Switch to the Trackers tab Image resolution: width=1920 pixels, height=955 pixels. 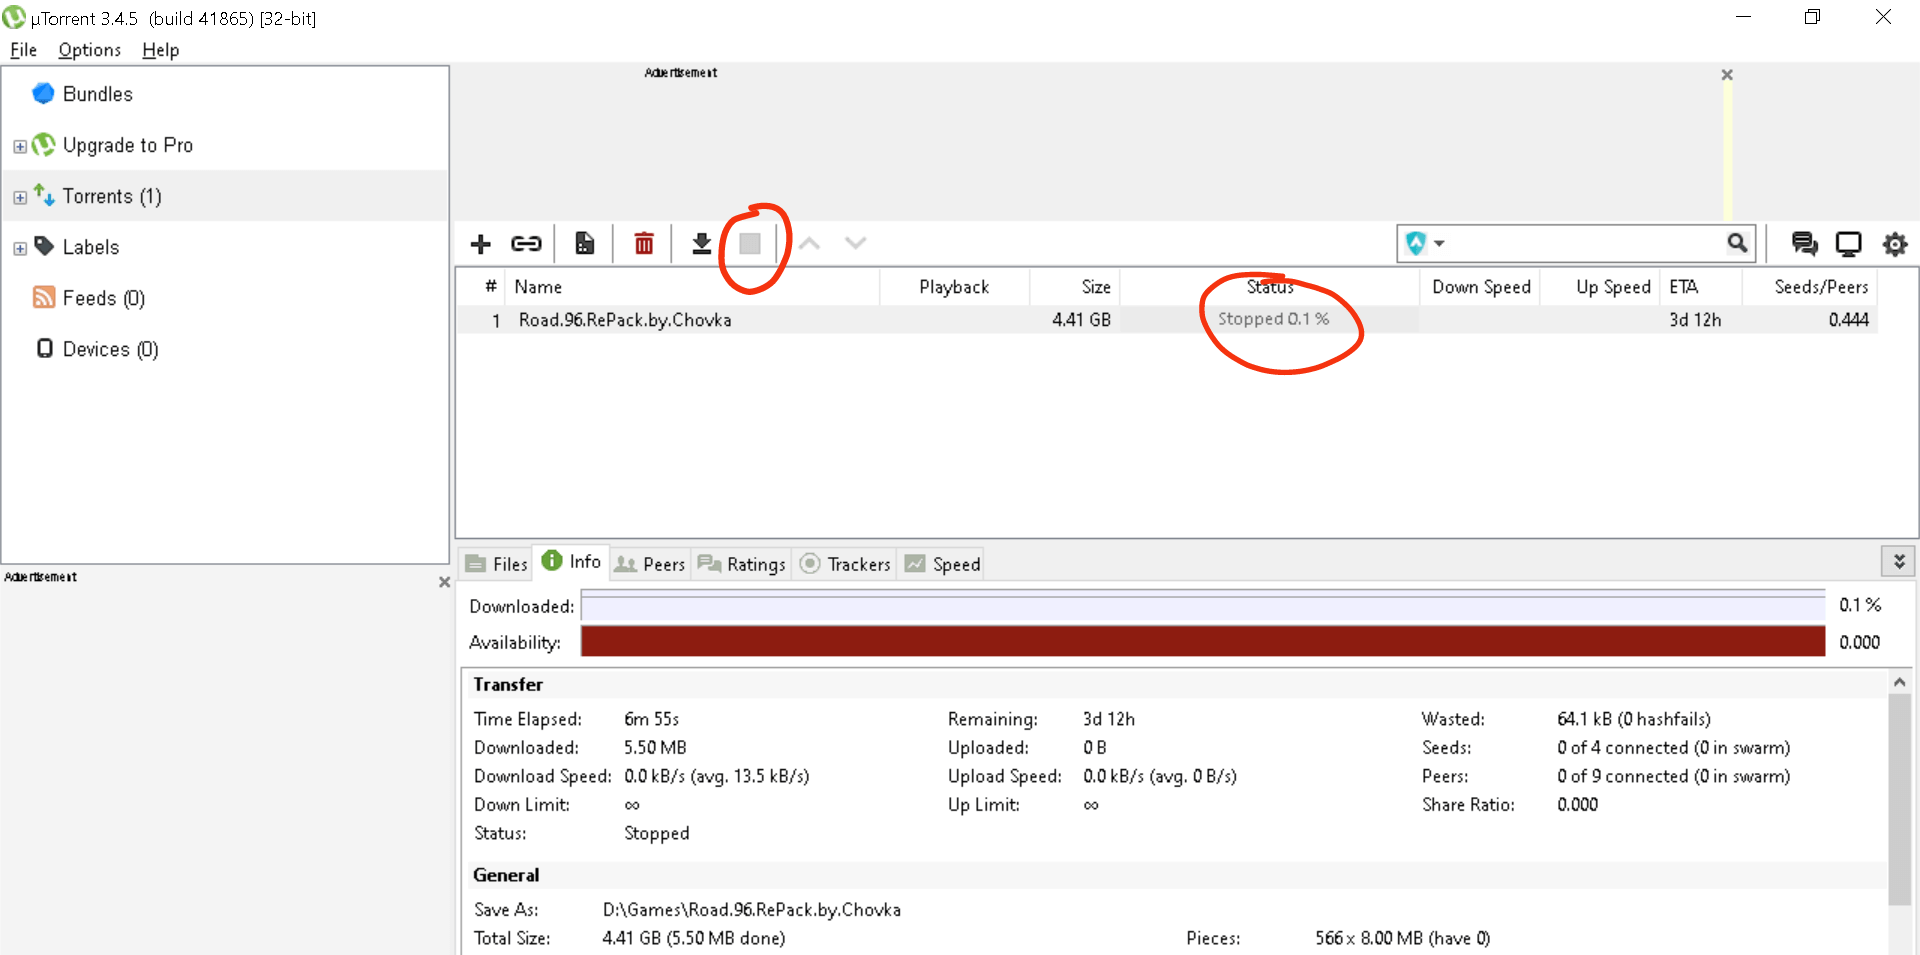point(846,564)
